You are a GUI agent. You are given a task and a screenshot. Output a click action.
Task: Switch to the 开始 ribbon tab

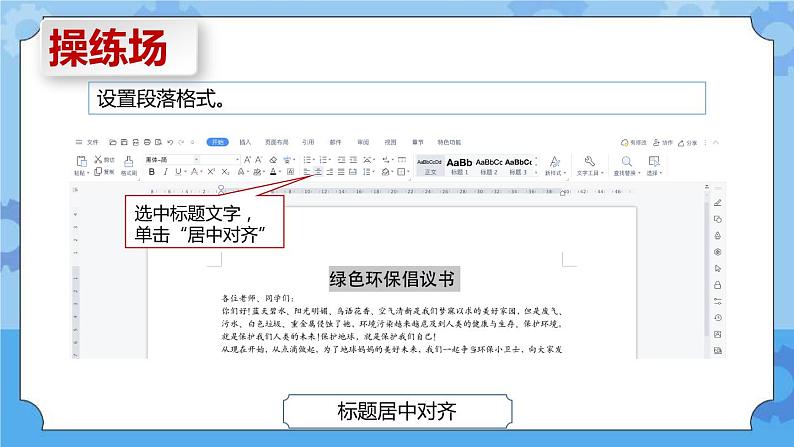[x=218, y=142]
